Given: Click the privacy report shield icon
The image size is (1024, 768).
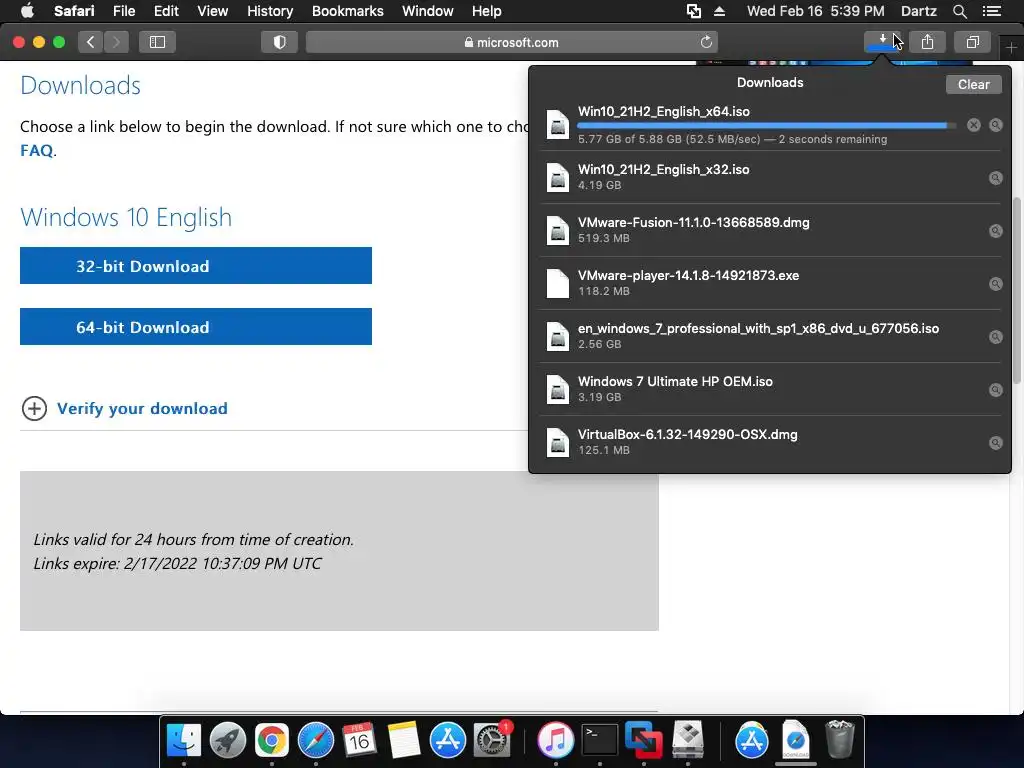Looking at the screenshot, I should click(x=280, y=42).
